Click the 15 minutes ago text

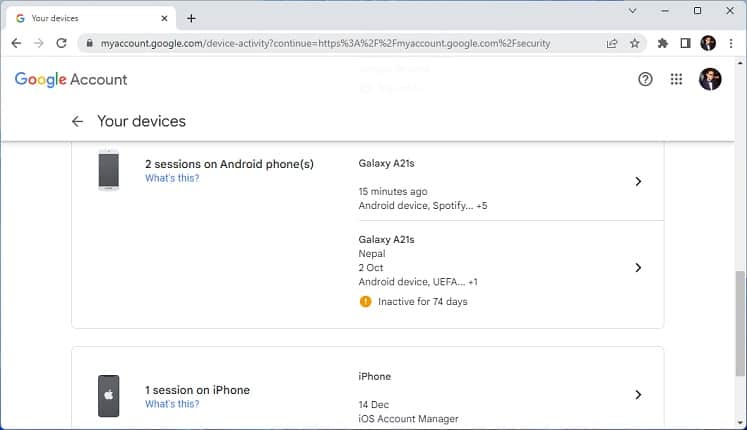click(393, 191)
